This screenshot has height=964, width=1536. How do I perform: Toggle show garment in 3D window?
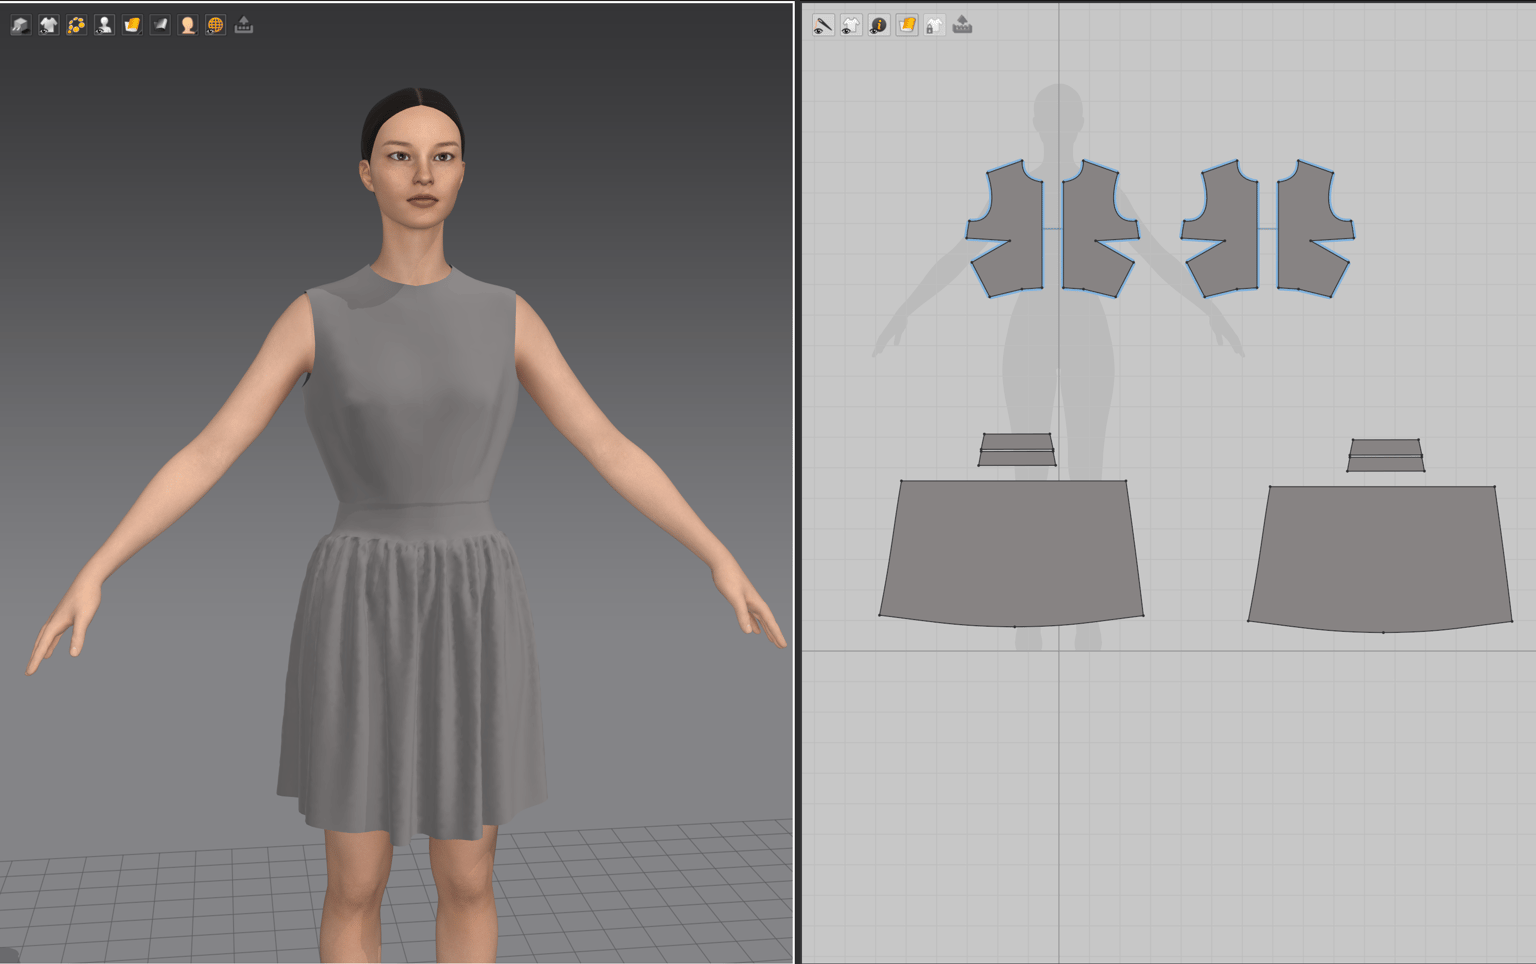click(48, 25)
